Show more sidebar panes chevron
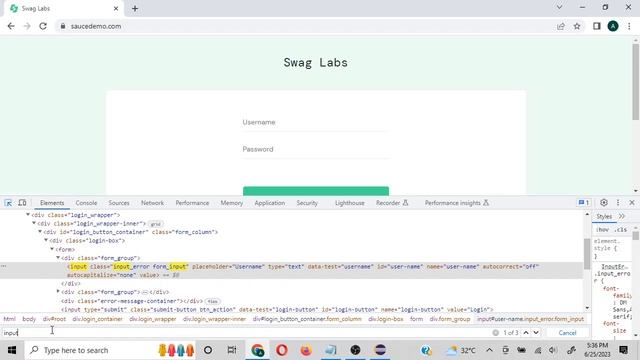The width and height of the screenshot is (640, 360). [622, 216]
